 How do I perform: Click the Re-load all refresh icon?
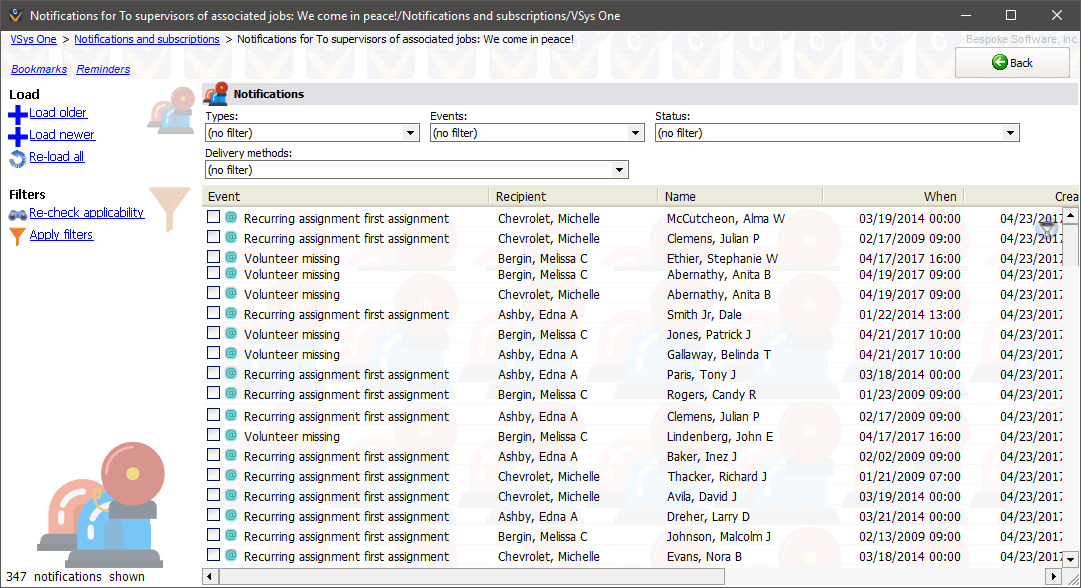[x=17, y=158]
